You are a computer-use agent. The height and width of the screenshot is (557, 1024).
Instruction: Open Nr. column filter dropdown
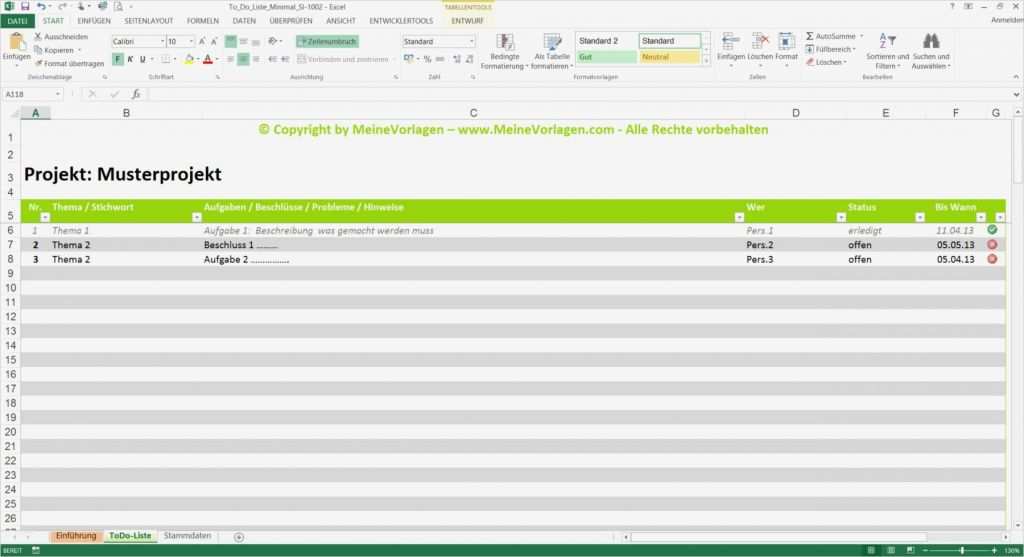(x=45, y=217)
